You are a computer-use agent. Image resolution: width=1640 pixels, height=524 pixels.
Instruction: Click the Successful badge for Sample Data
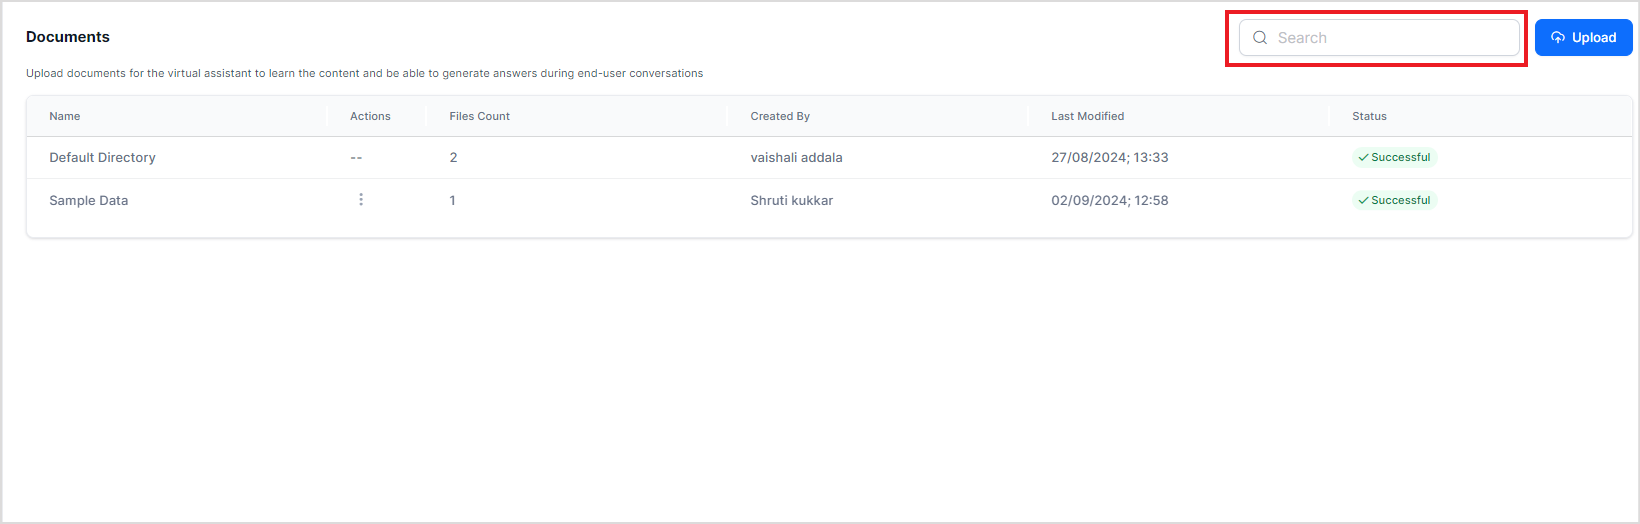(1395, 201)
